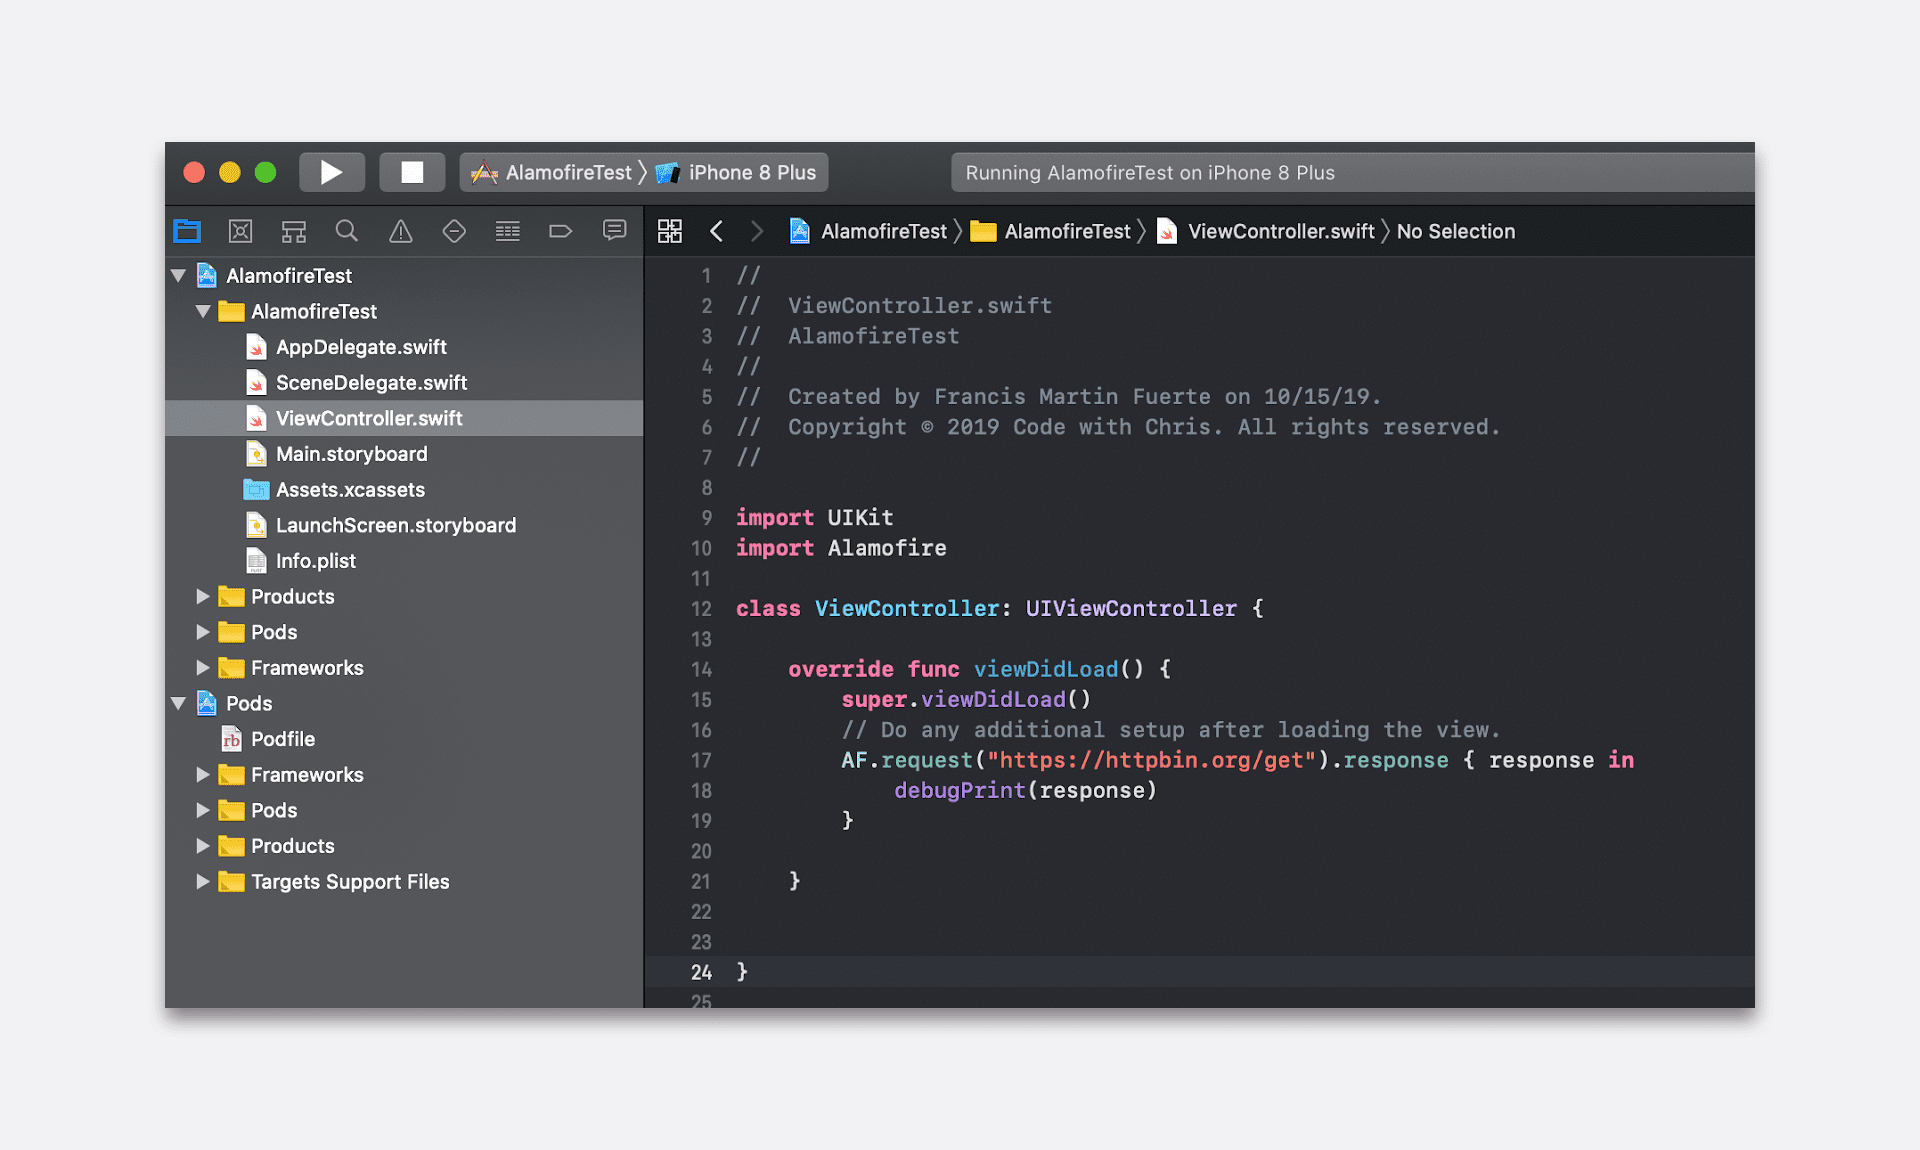Click ViewController.swift in the jump bar
Image resolution: width=1920 pixels, height=1150 pixels.
(x=1280, y=232)
